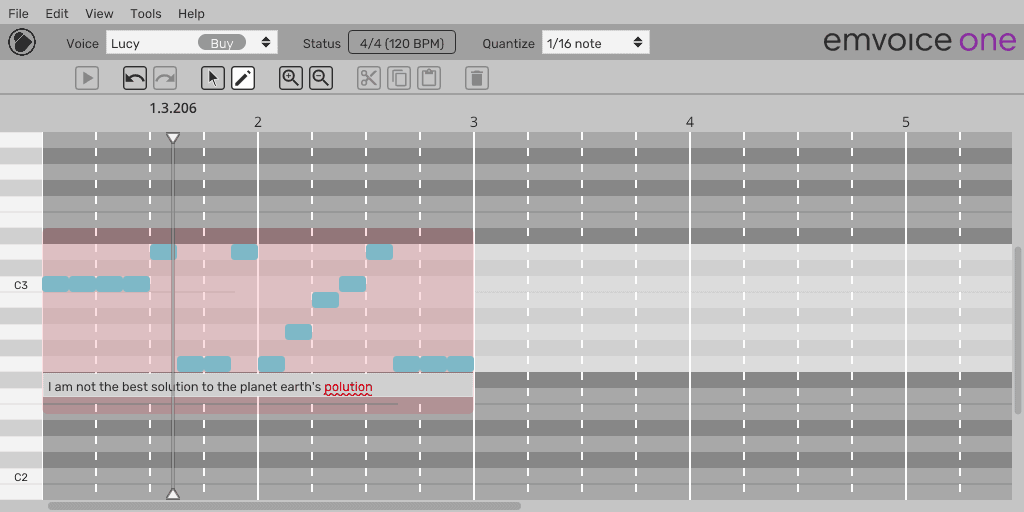This screenshot has width=1024, height=512.
Task: Zoom out with the magnifier minus icon
Action: (321, 77)
